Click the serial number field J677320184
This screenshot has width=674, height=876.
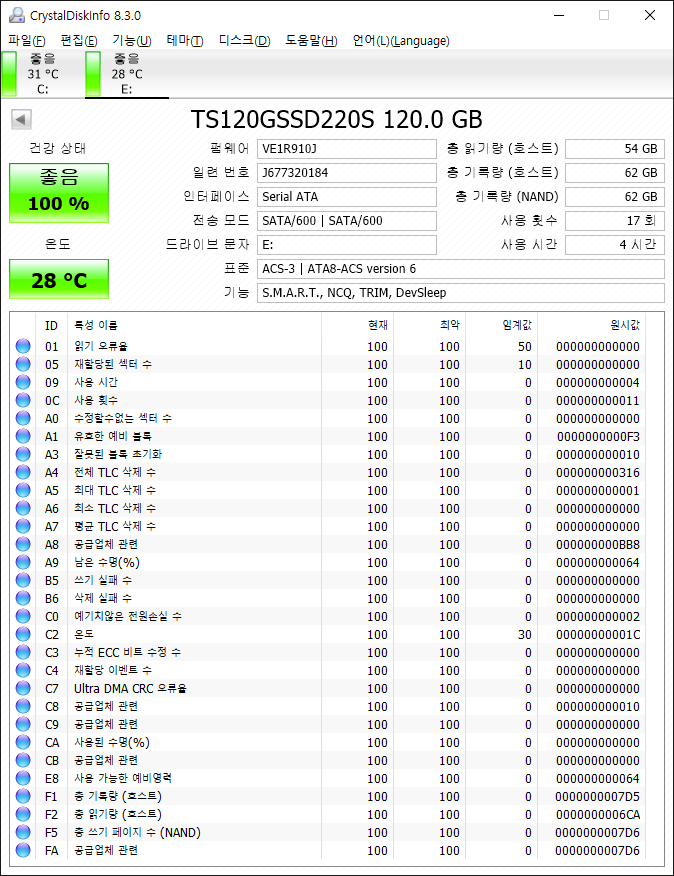[347, 173]
